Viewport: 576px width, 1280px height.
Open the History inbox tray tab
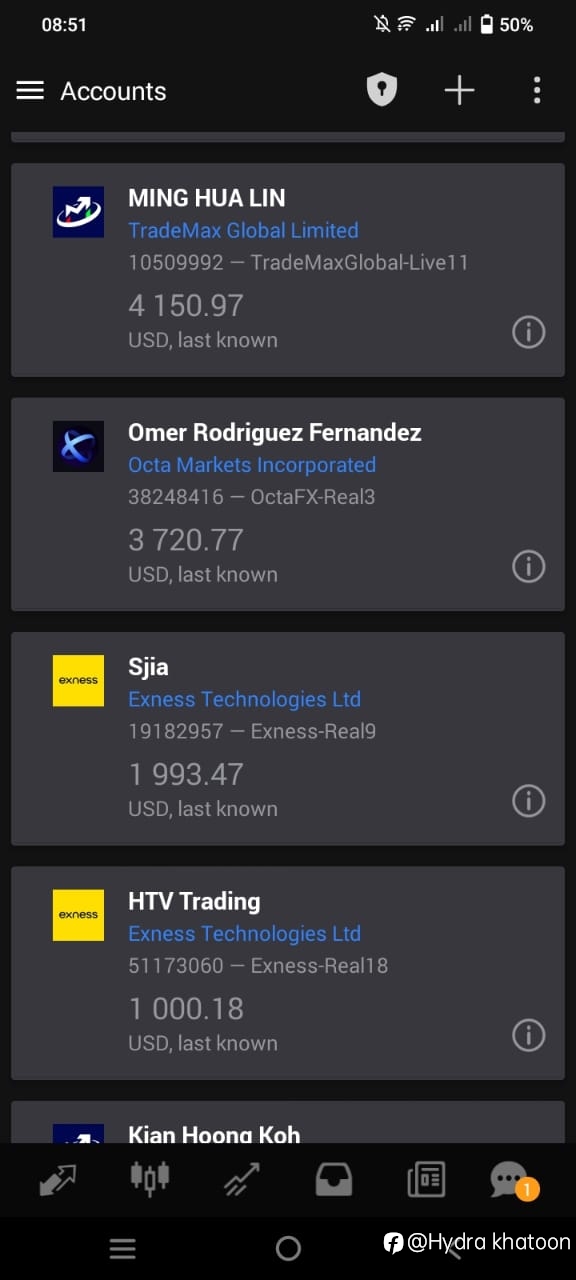pos(334,1180)
